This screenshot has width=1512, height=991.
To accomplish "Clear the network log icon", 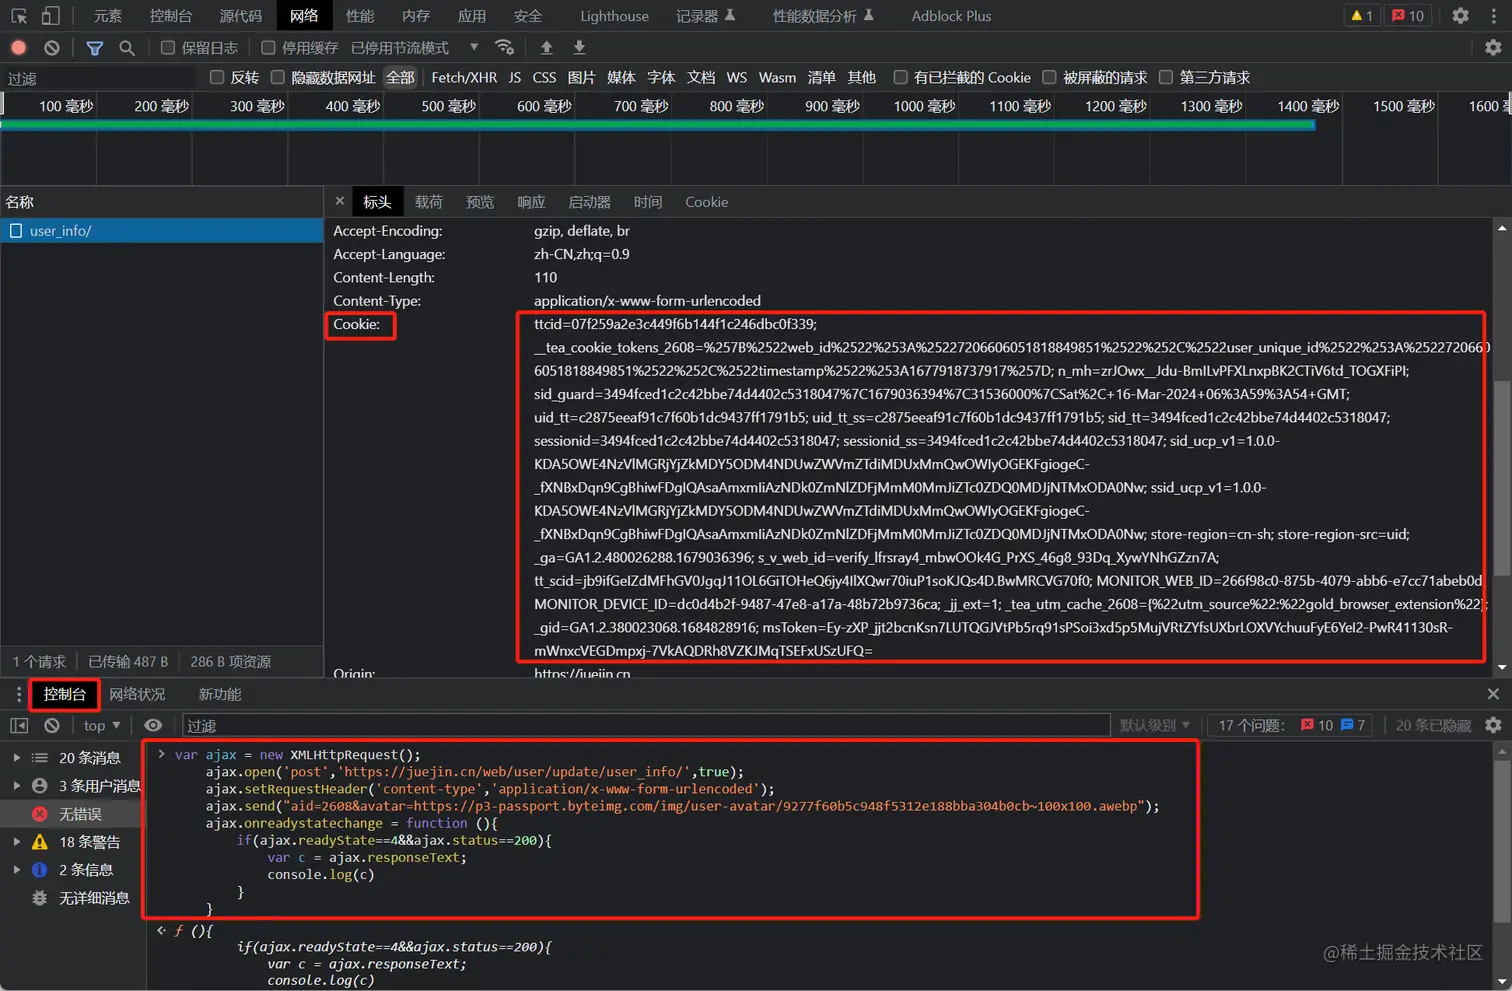I will 52,48.
